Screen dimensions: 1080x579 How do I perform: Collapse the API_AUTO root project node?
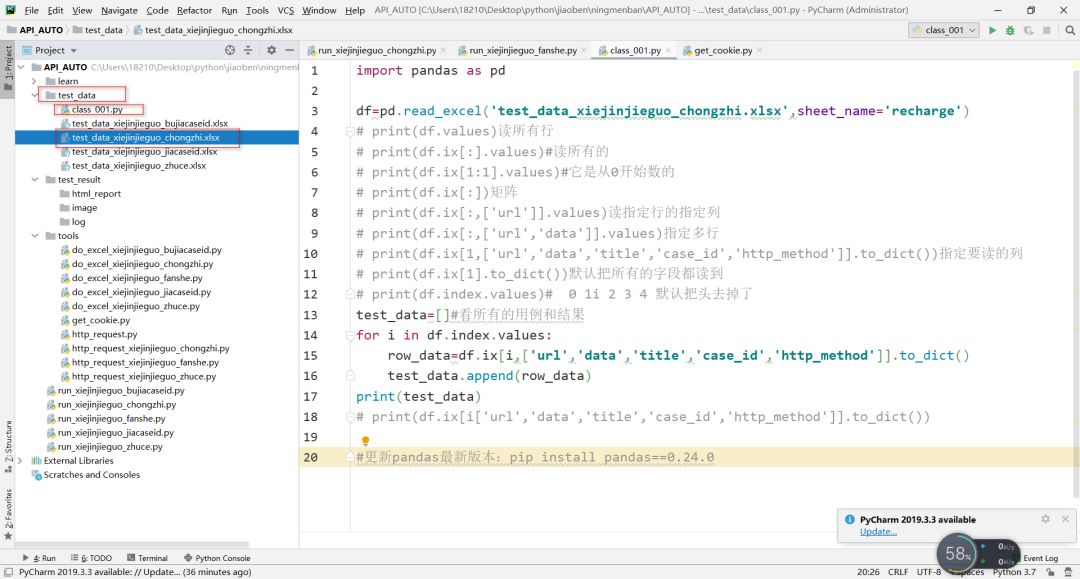coord(21,67)
